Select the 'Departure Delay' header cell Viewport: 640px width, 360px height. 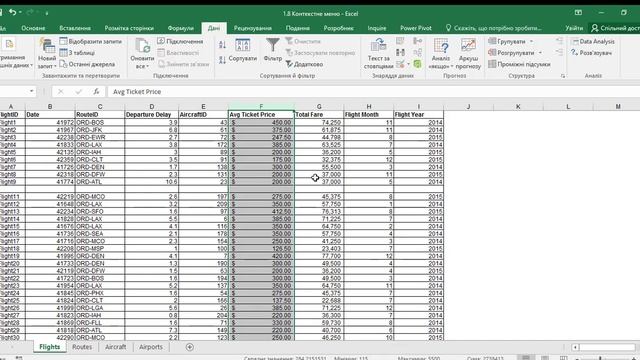(151, 115)
